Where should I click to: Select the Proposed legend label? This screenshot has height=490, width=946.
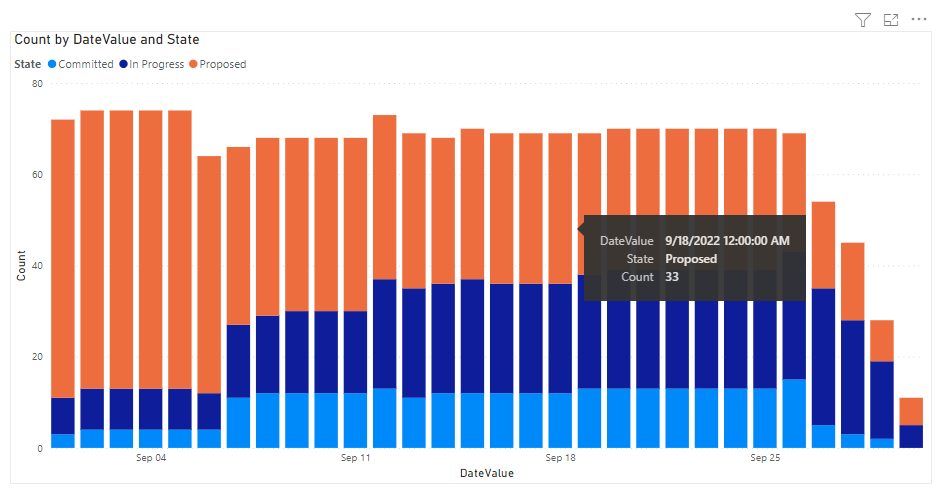(x=223, y=64)
